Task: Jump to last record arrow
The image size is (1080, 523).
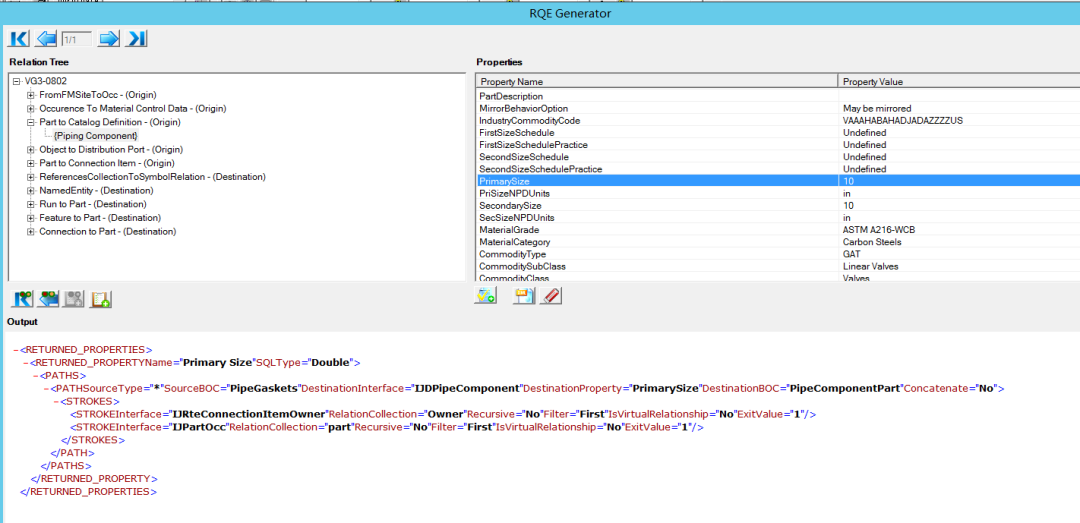Action: 136,39
